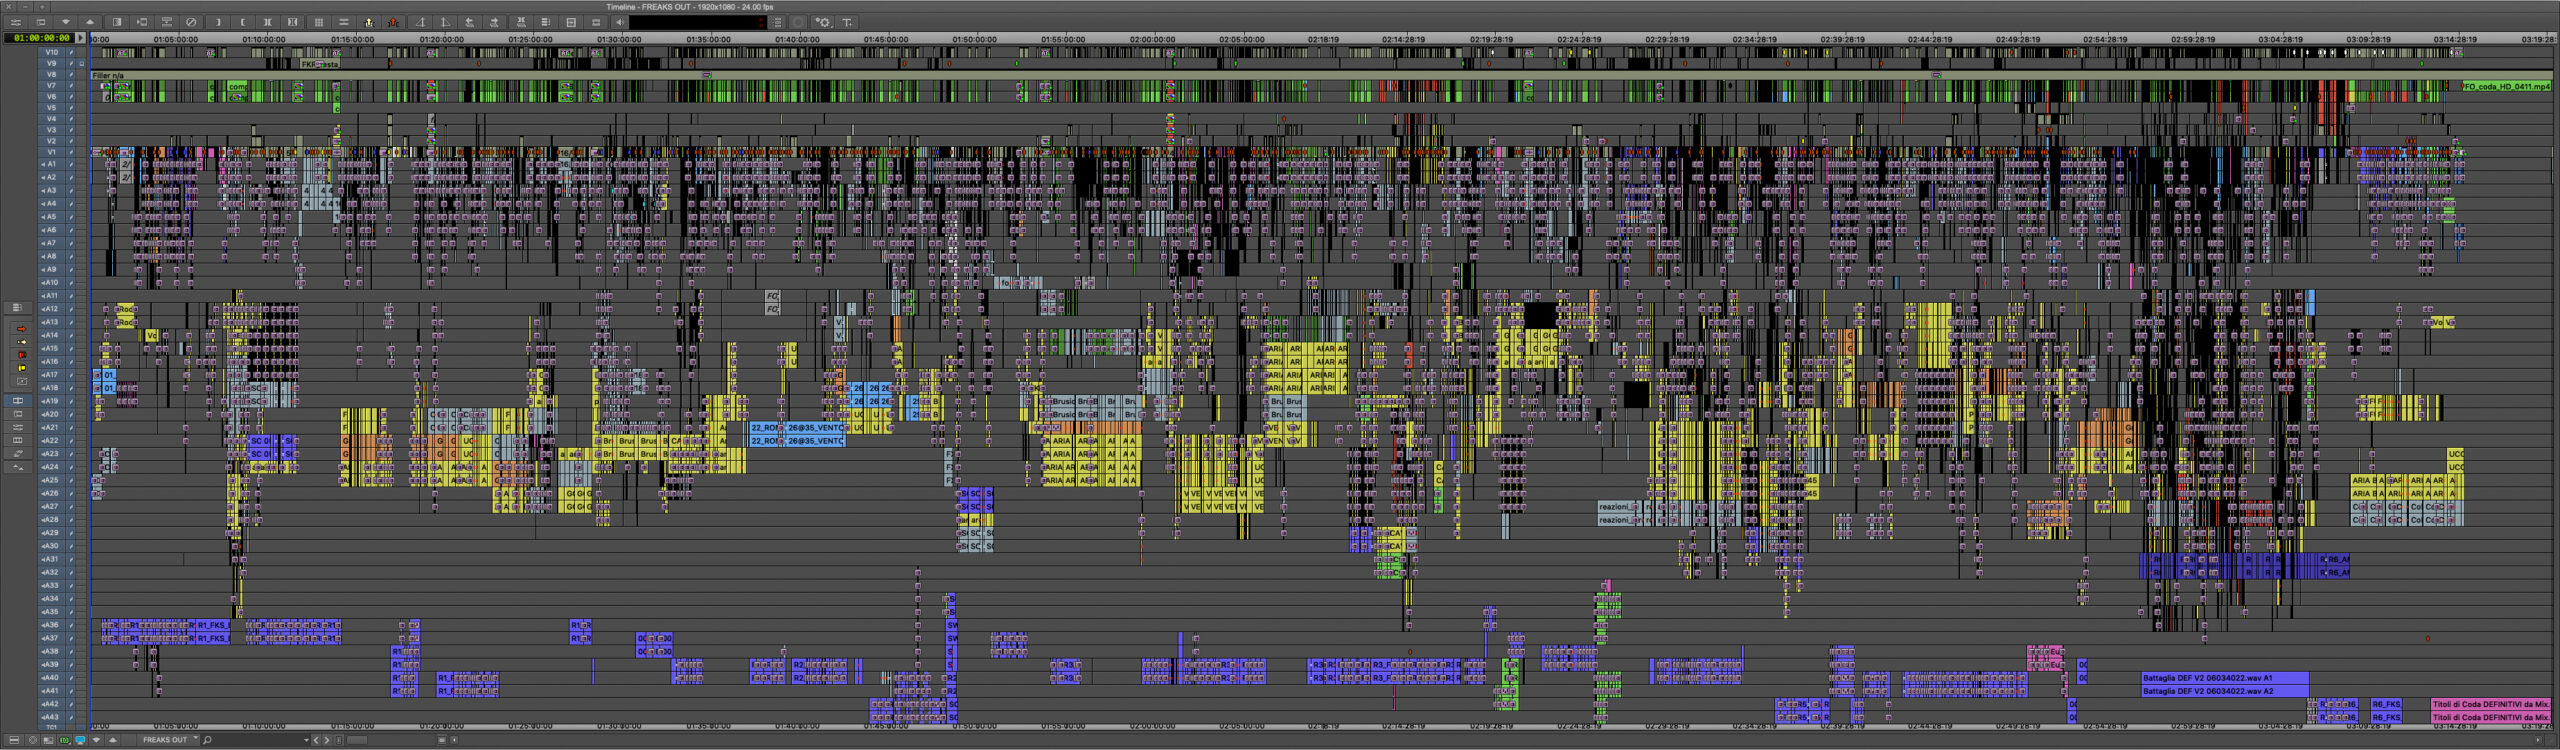This screenshot has height=750, width=2560.
Task: Expand the timeline search options arrow
Action: [x=306, y=740]
